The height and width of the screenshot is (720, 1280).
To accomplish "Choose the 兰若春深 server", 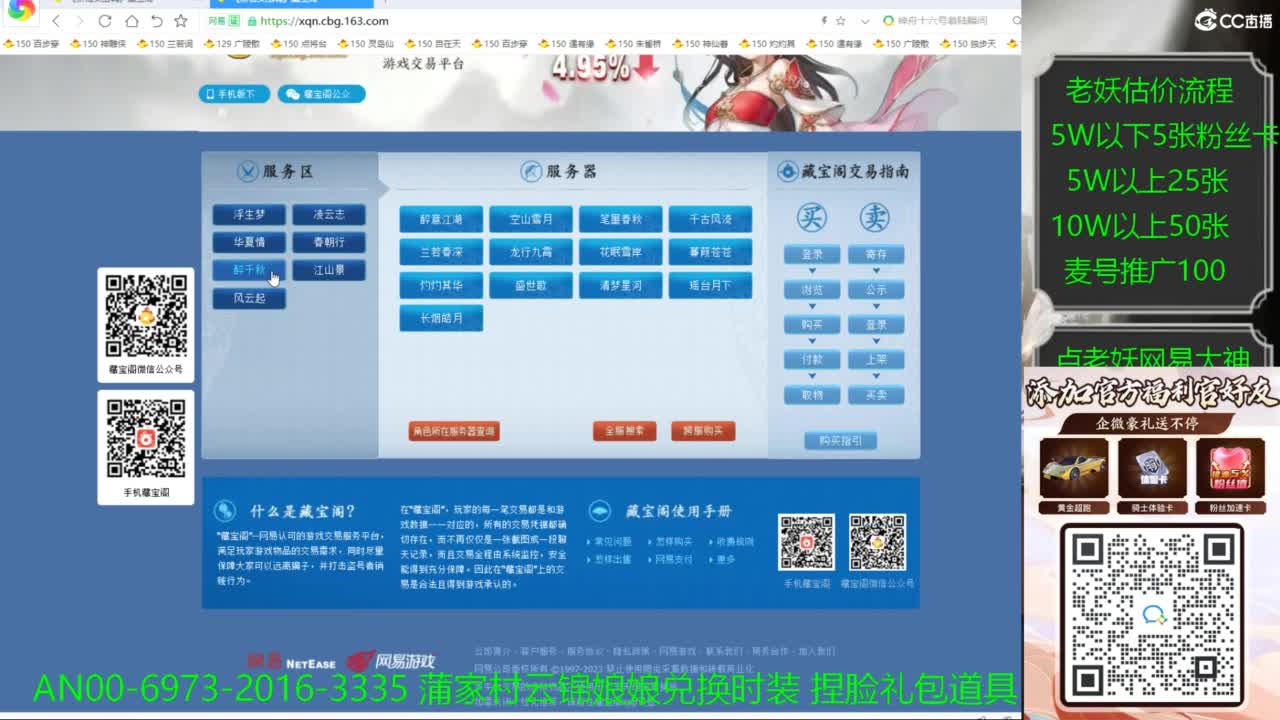I will pyautogui.click(x=441, y=252).
